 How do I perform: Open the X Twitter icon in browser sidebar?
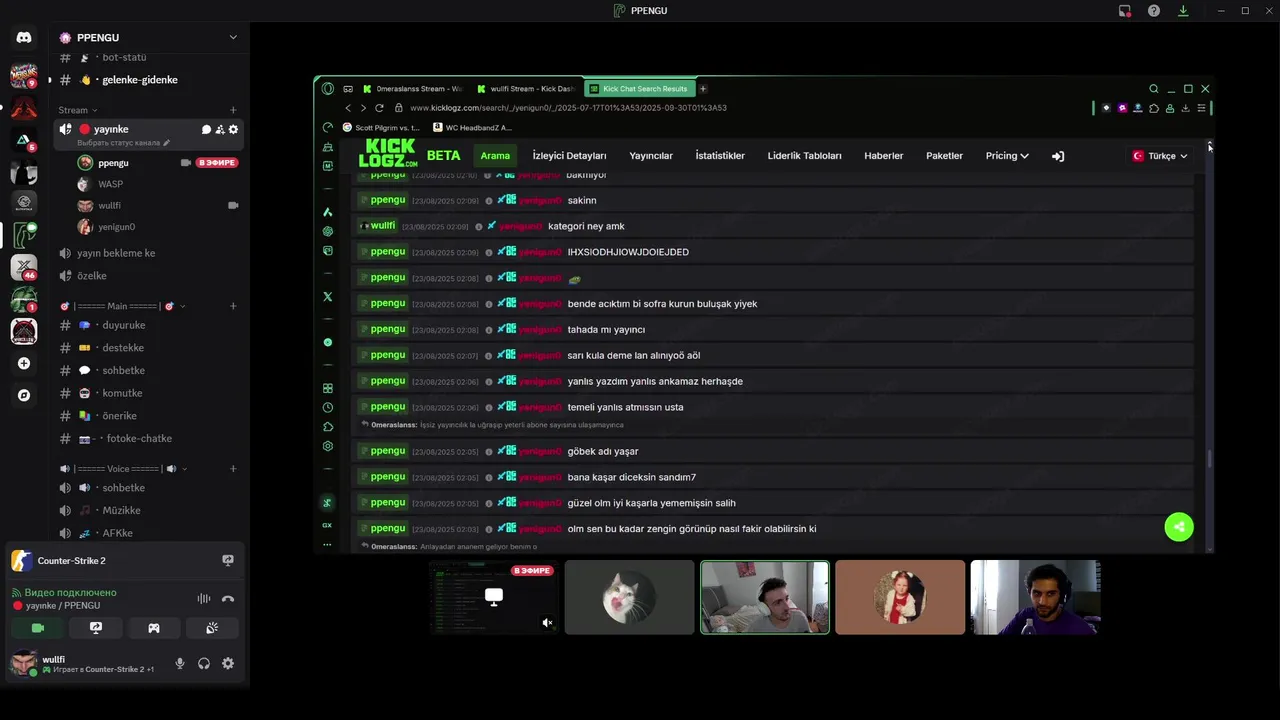click(327, 297)
